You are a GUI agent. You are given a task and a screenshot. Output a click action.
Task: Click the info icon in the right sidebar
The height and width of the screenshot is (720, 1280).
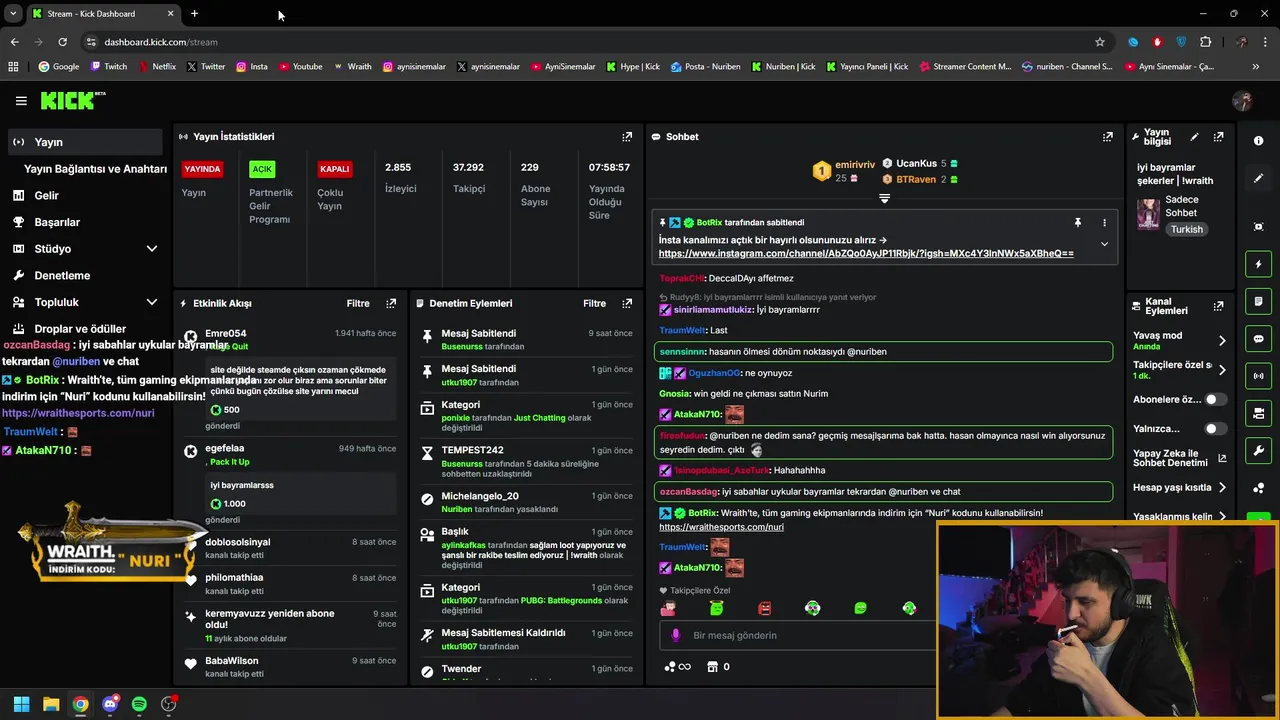click(1258, 141)
